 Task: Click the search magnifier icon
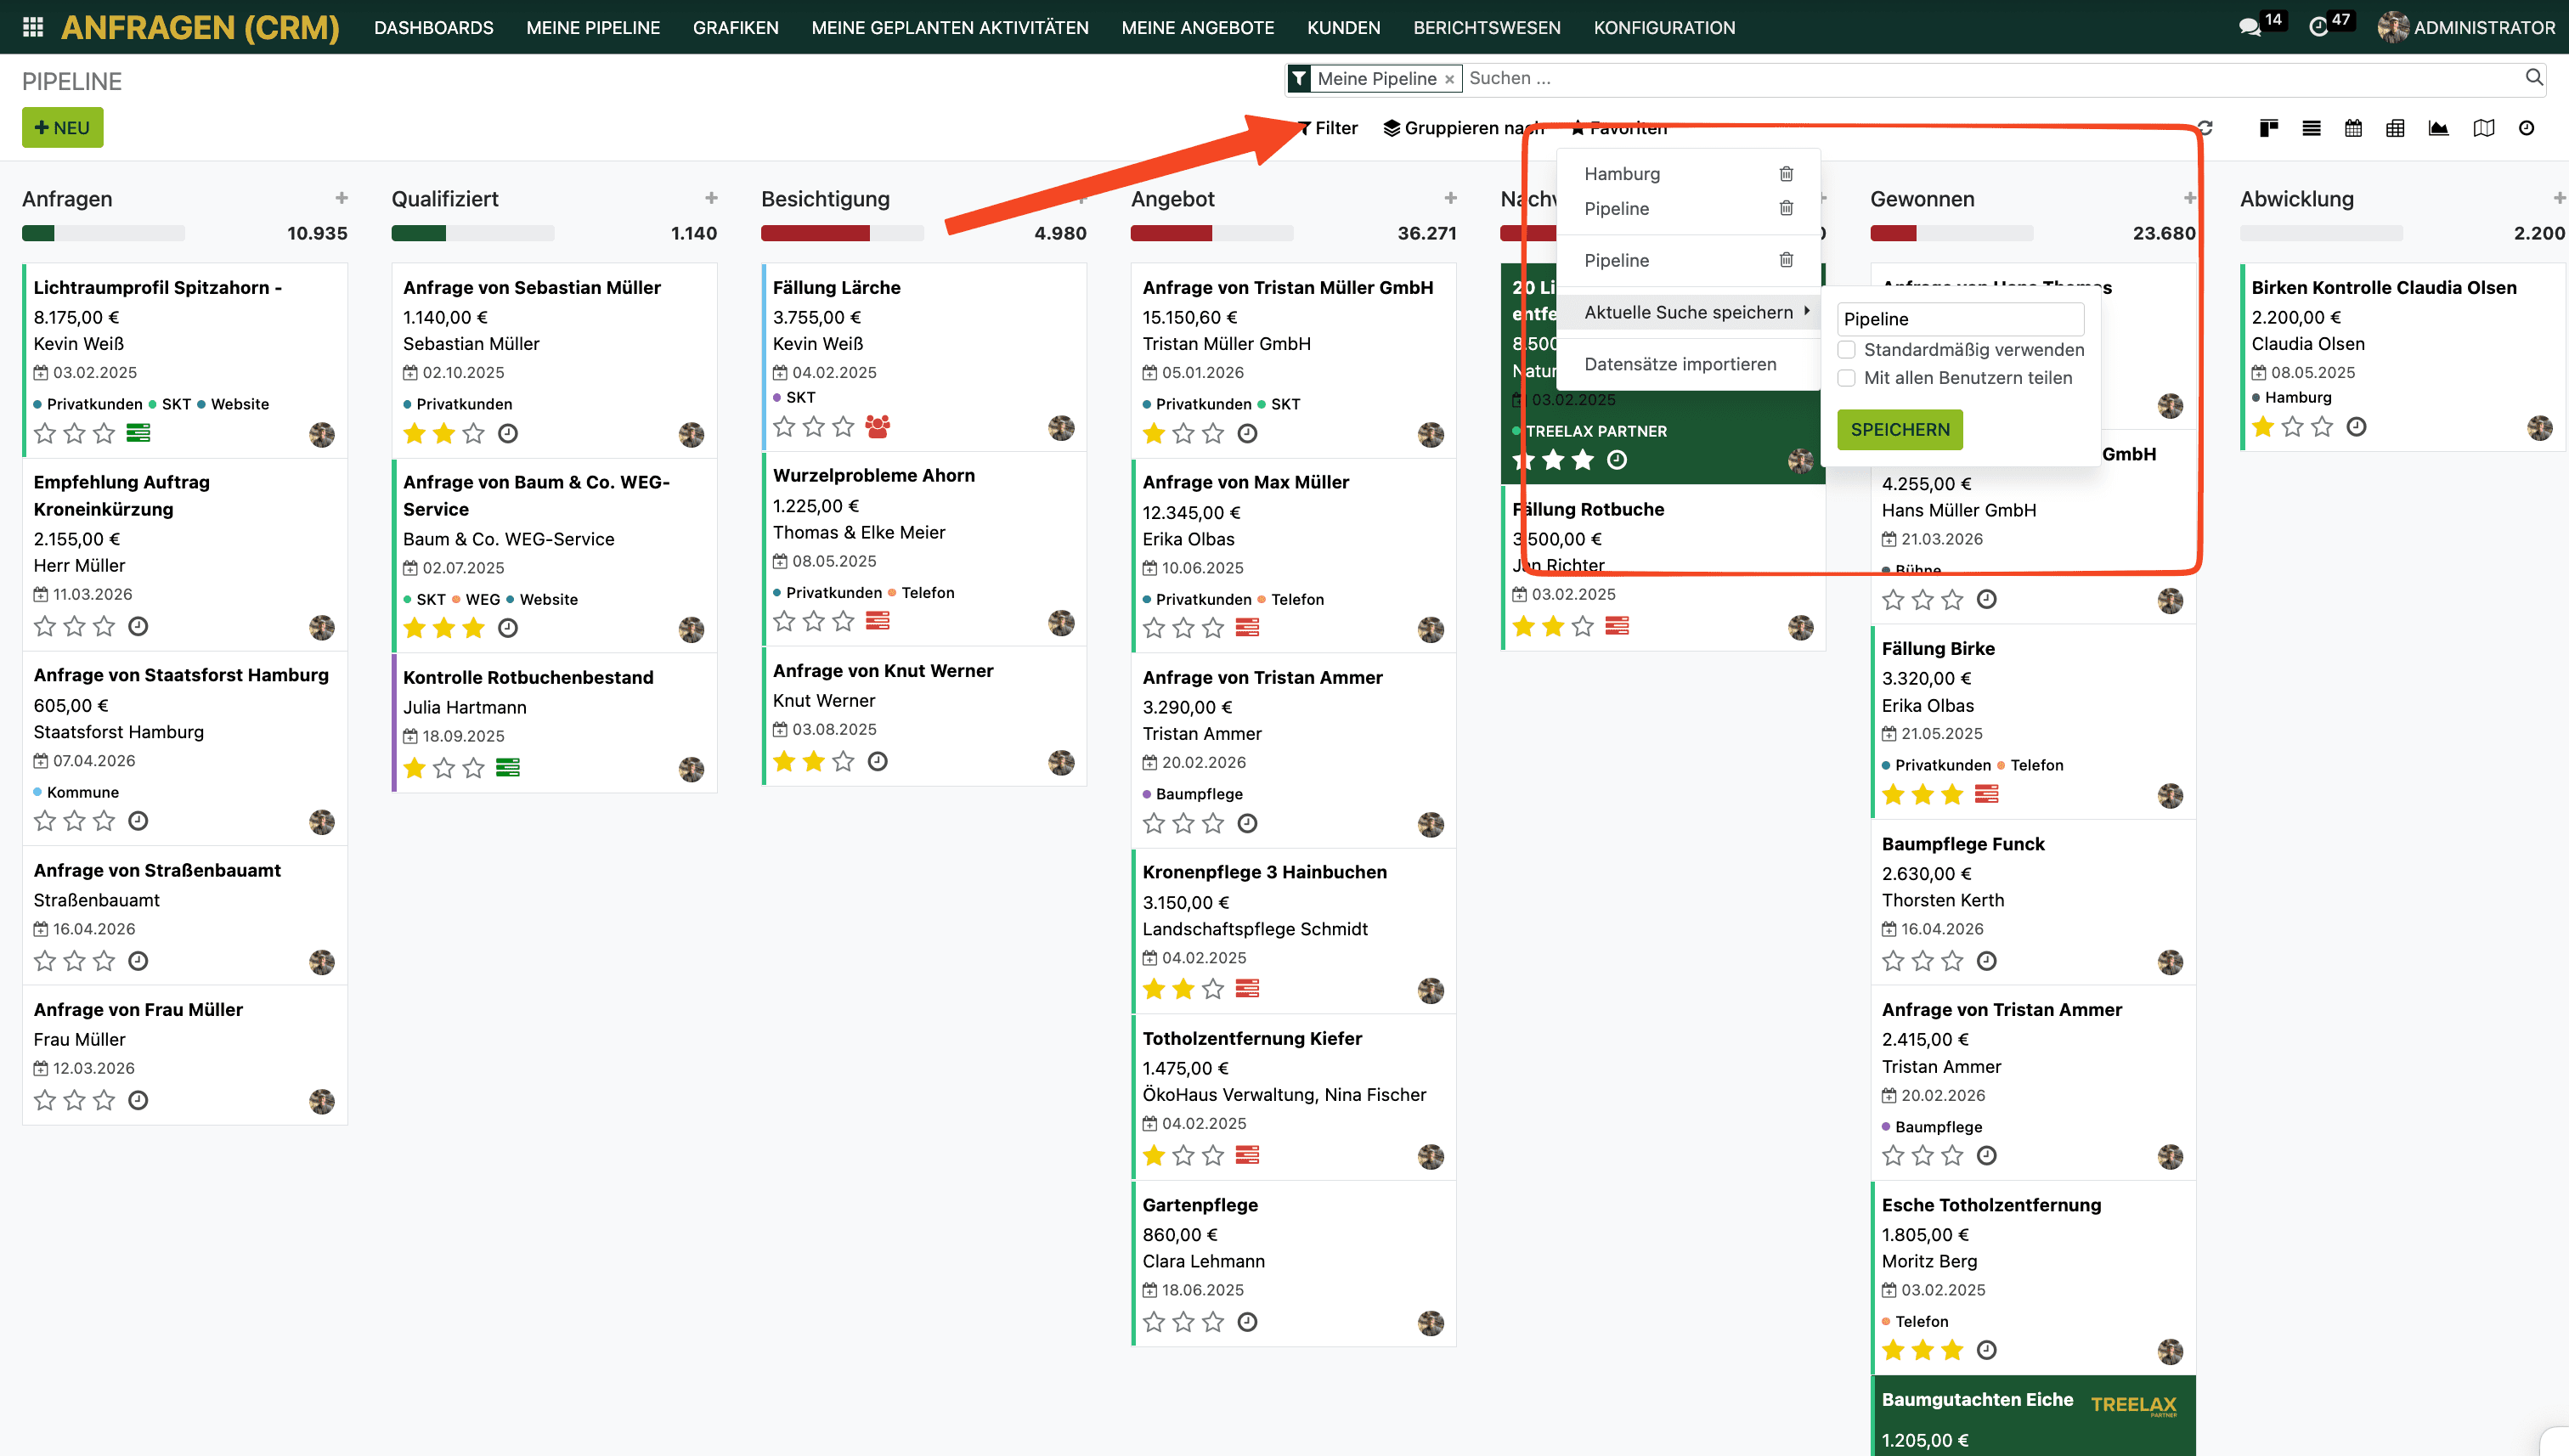[2533, 77]
